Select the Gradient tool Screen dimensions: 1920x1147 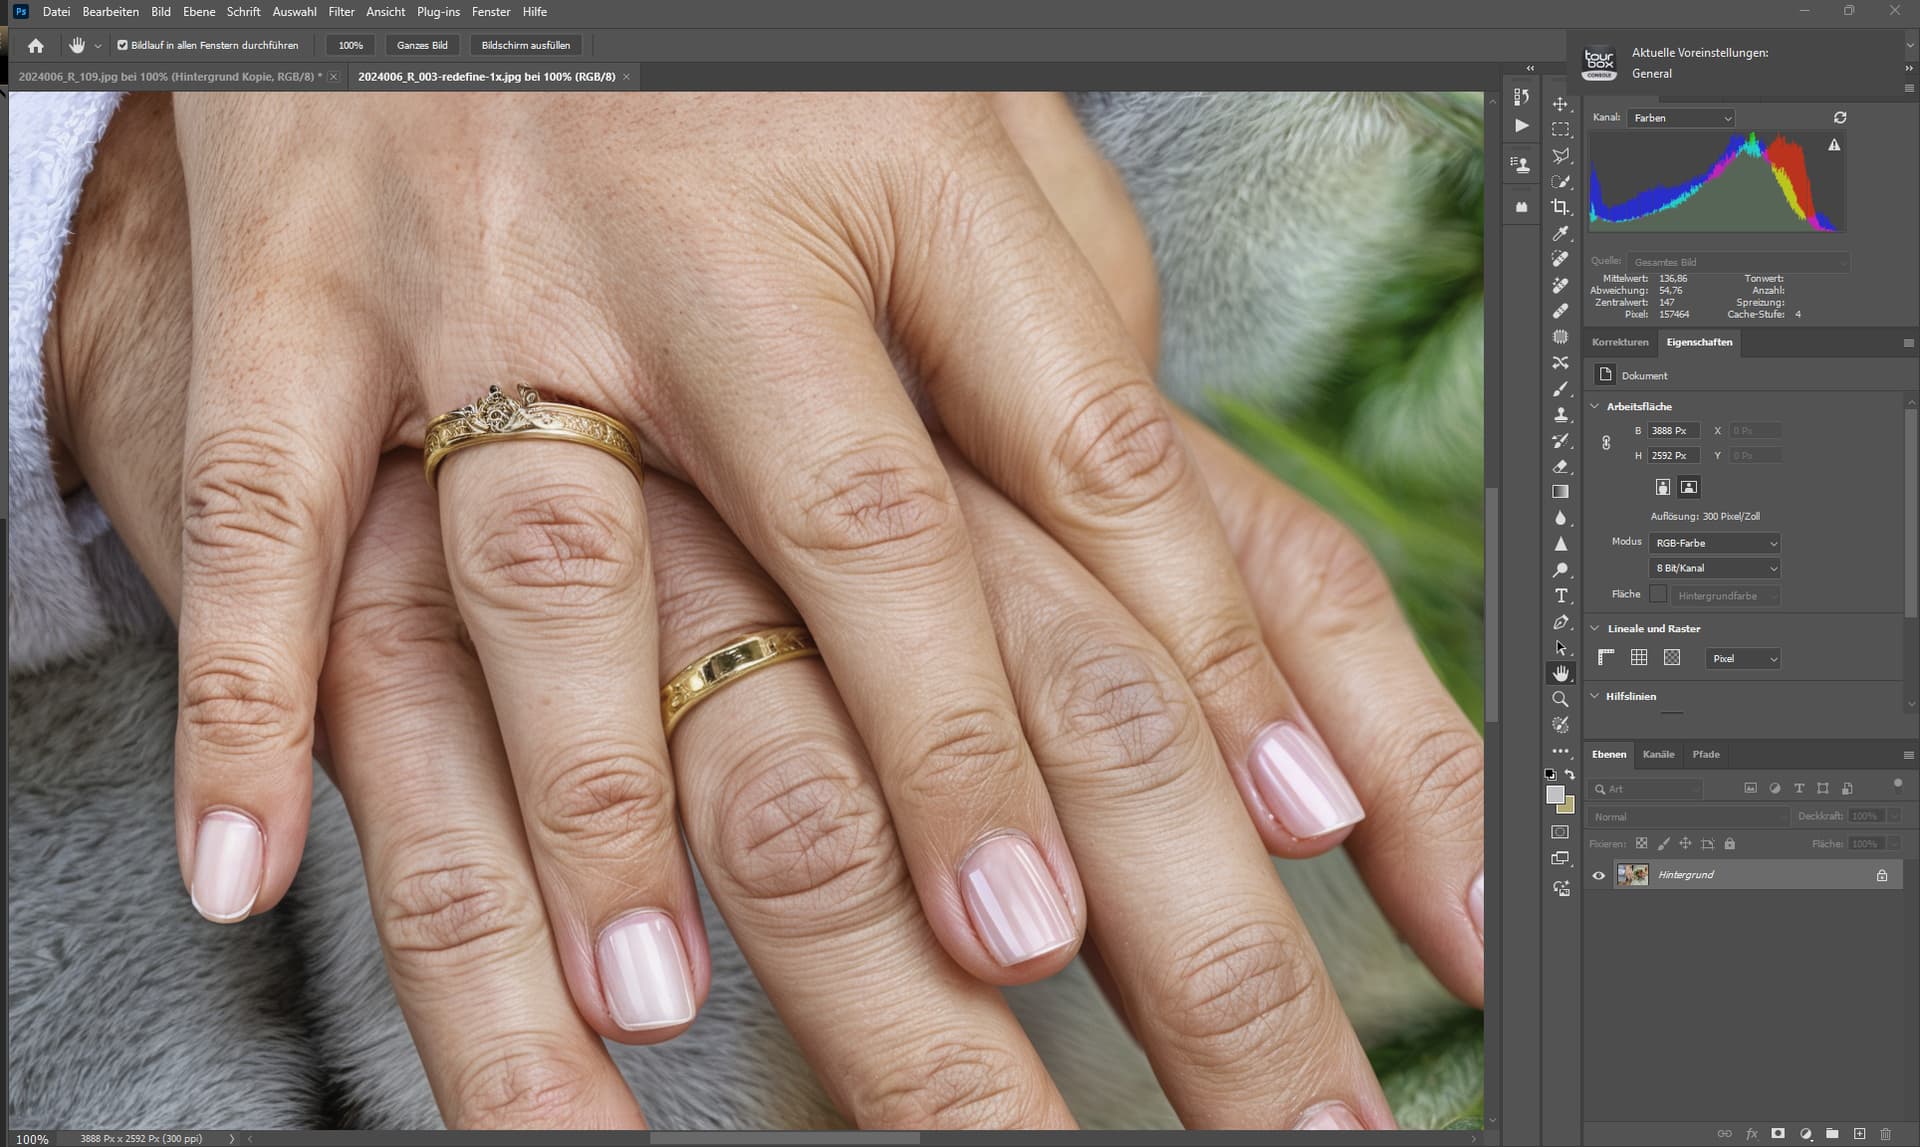tap(1560, 492)
